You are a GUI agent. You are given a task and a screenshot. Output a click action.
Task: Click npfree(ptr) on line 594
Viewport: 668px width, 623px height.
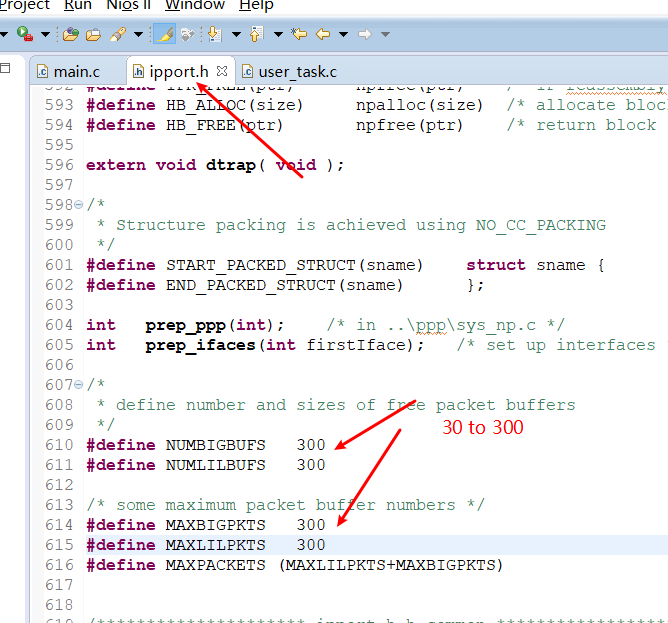point(409,125)
